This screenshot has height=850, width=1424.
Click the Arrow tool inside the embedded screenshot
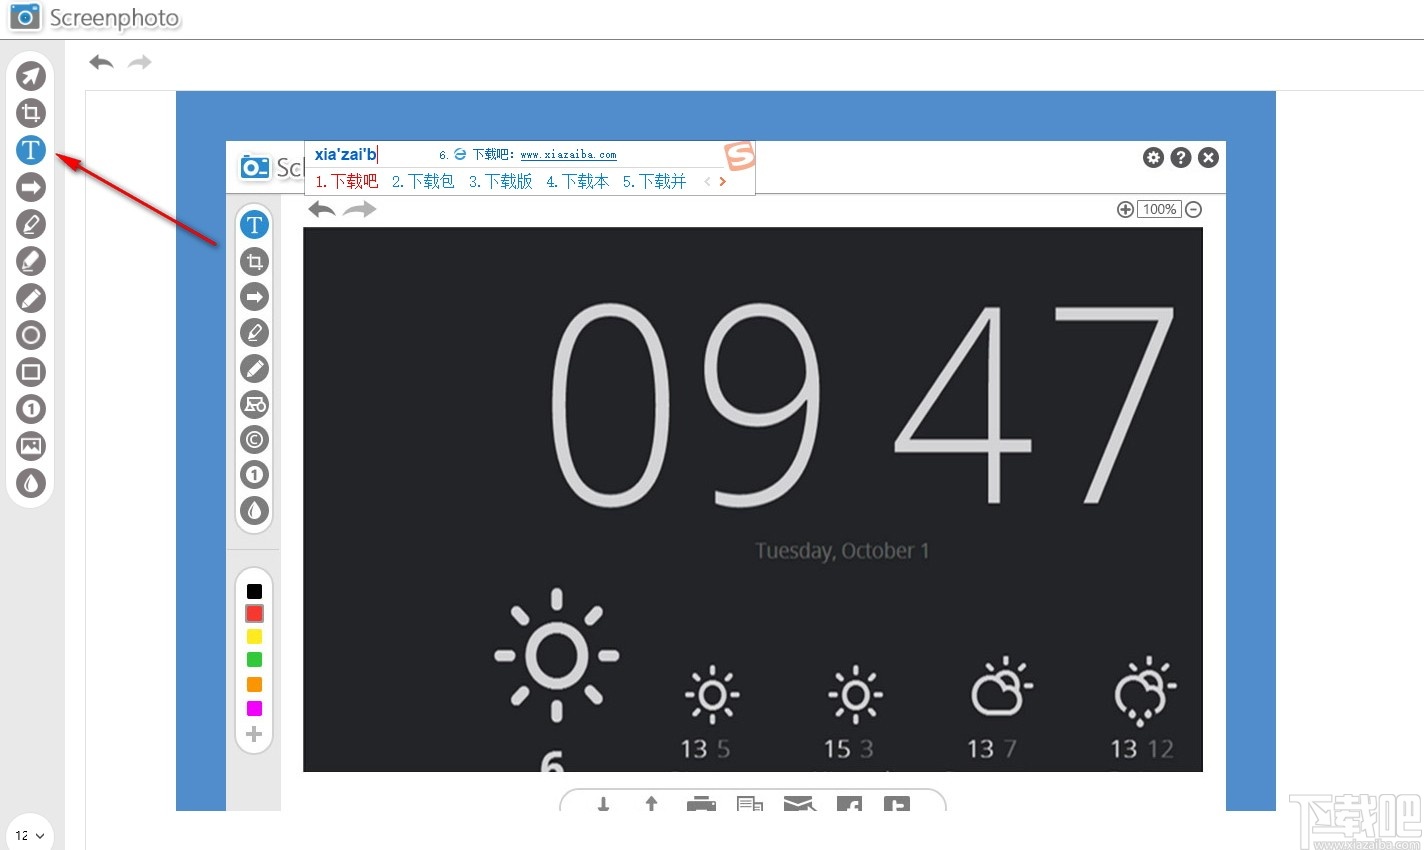255,297
